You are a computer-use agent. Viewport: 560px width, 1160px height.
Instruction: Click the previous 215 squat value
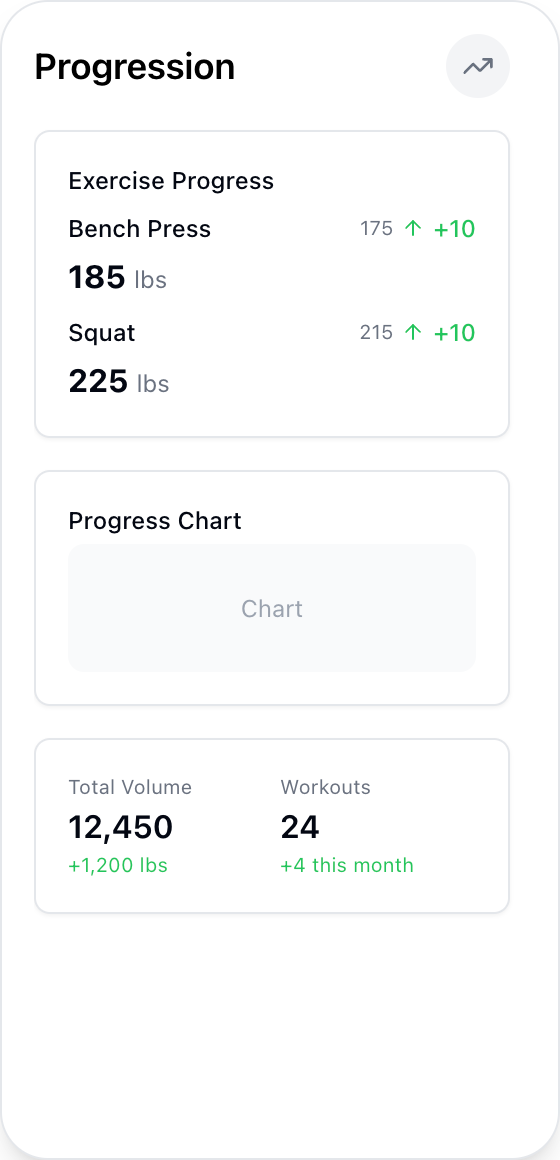tap(377, 333)
